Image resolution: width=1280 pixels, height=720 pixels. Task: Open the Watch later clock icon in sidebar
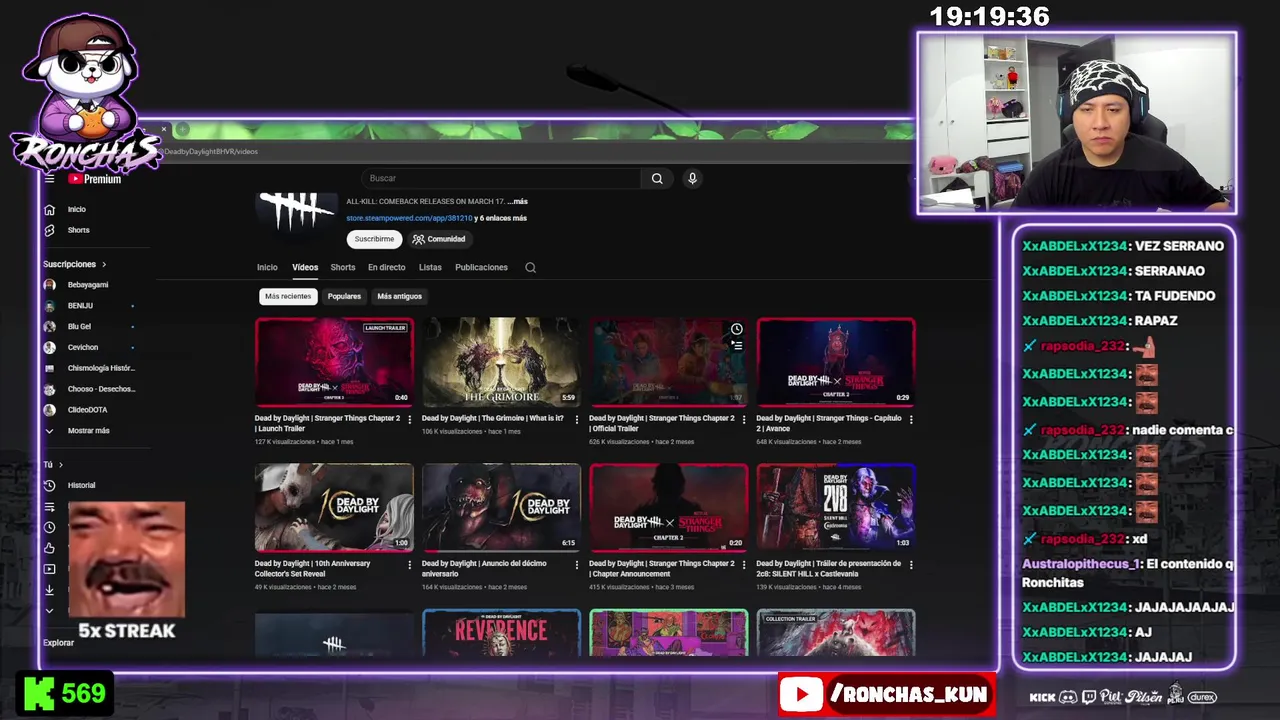click(49, 527)
